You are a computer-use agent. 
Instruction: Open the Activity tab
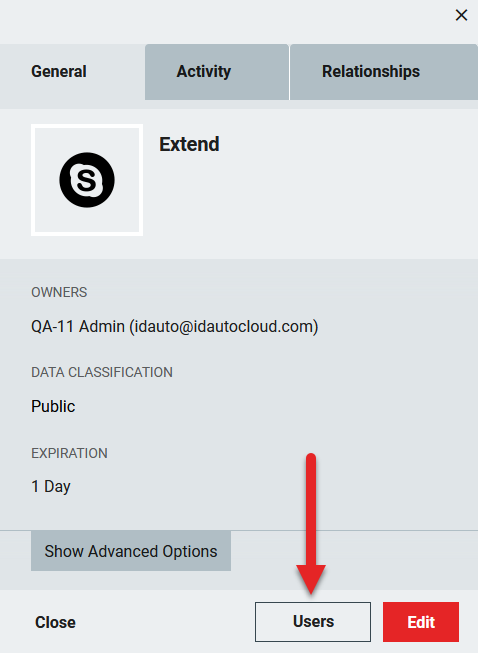click(217, 72)
